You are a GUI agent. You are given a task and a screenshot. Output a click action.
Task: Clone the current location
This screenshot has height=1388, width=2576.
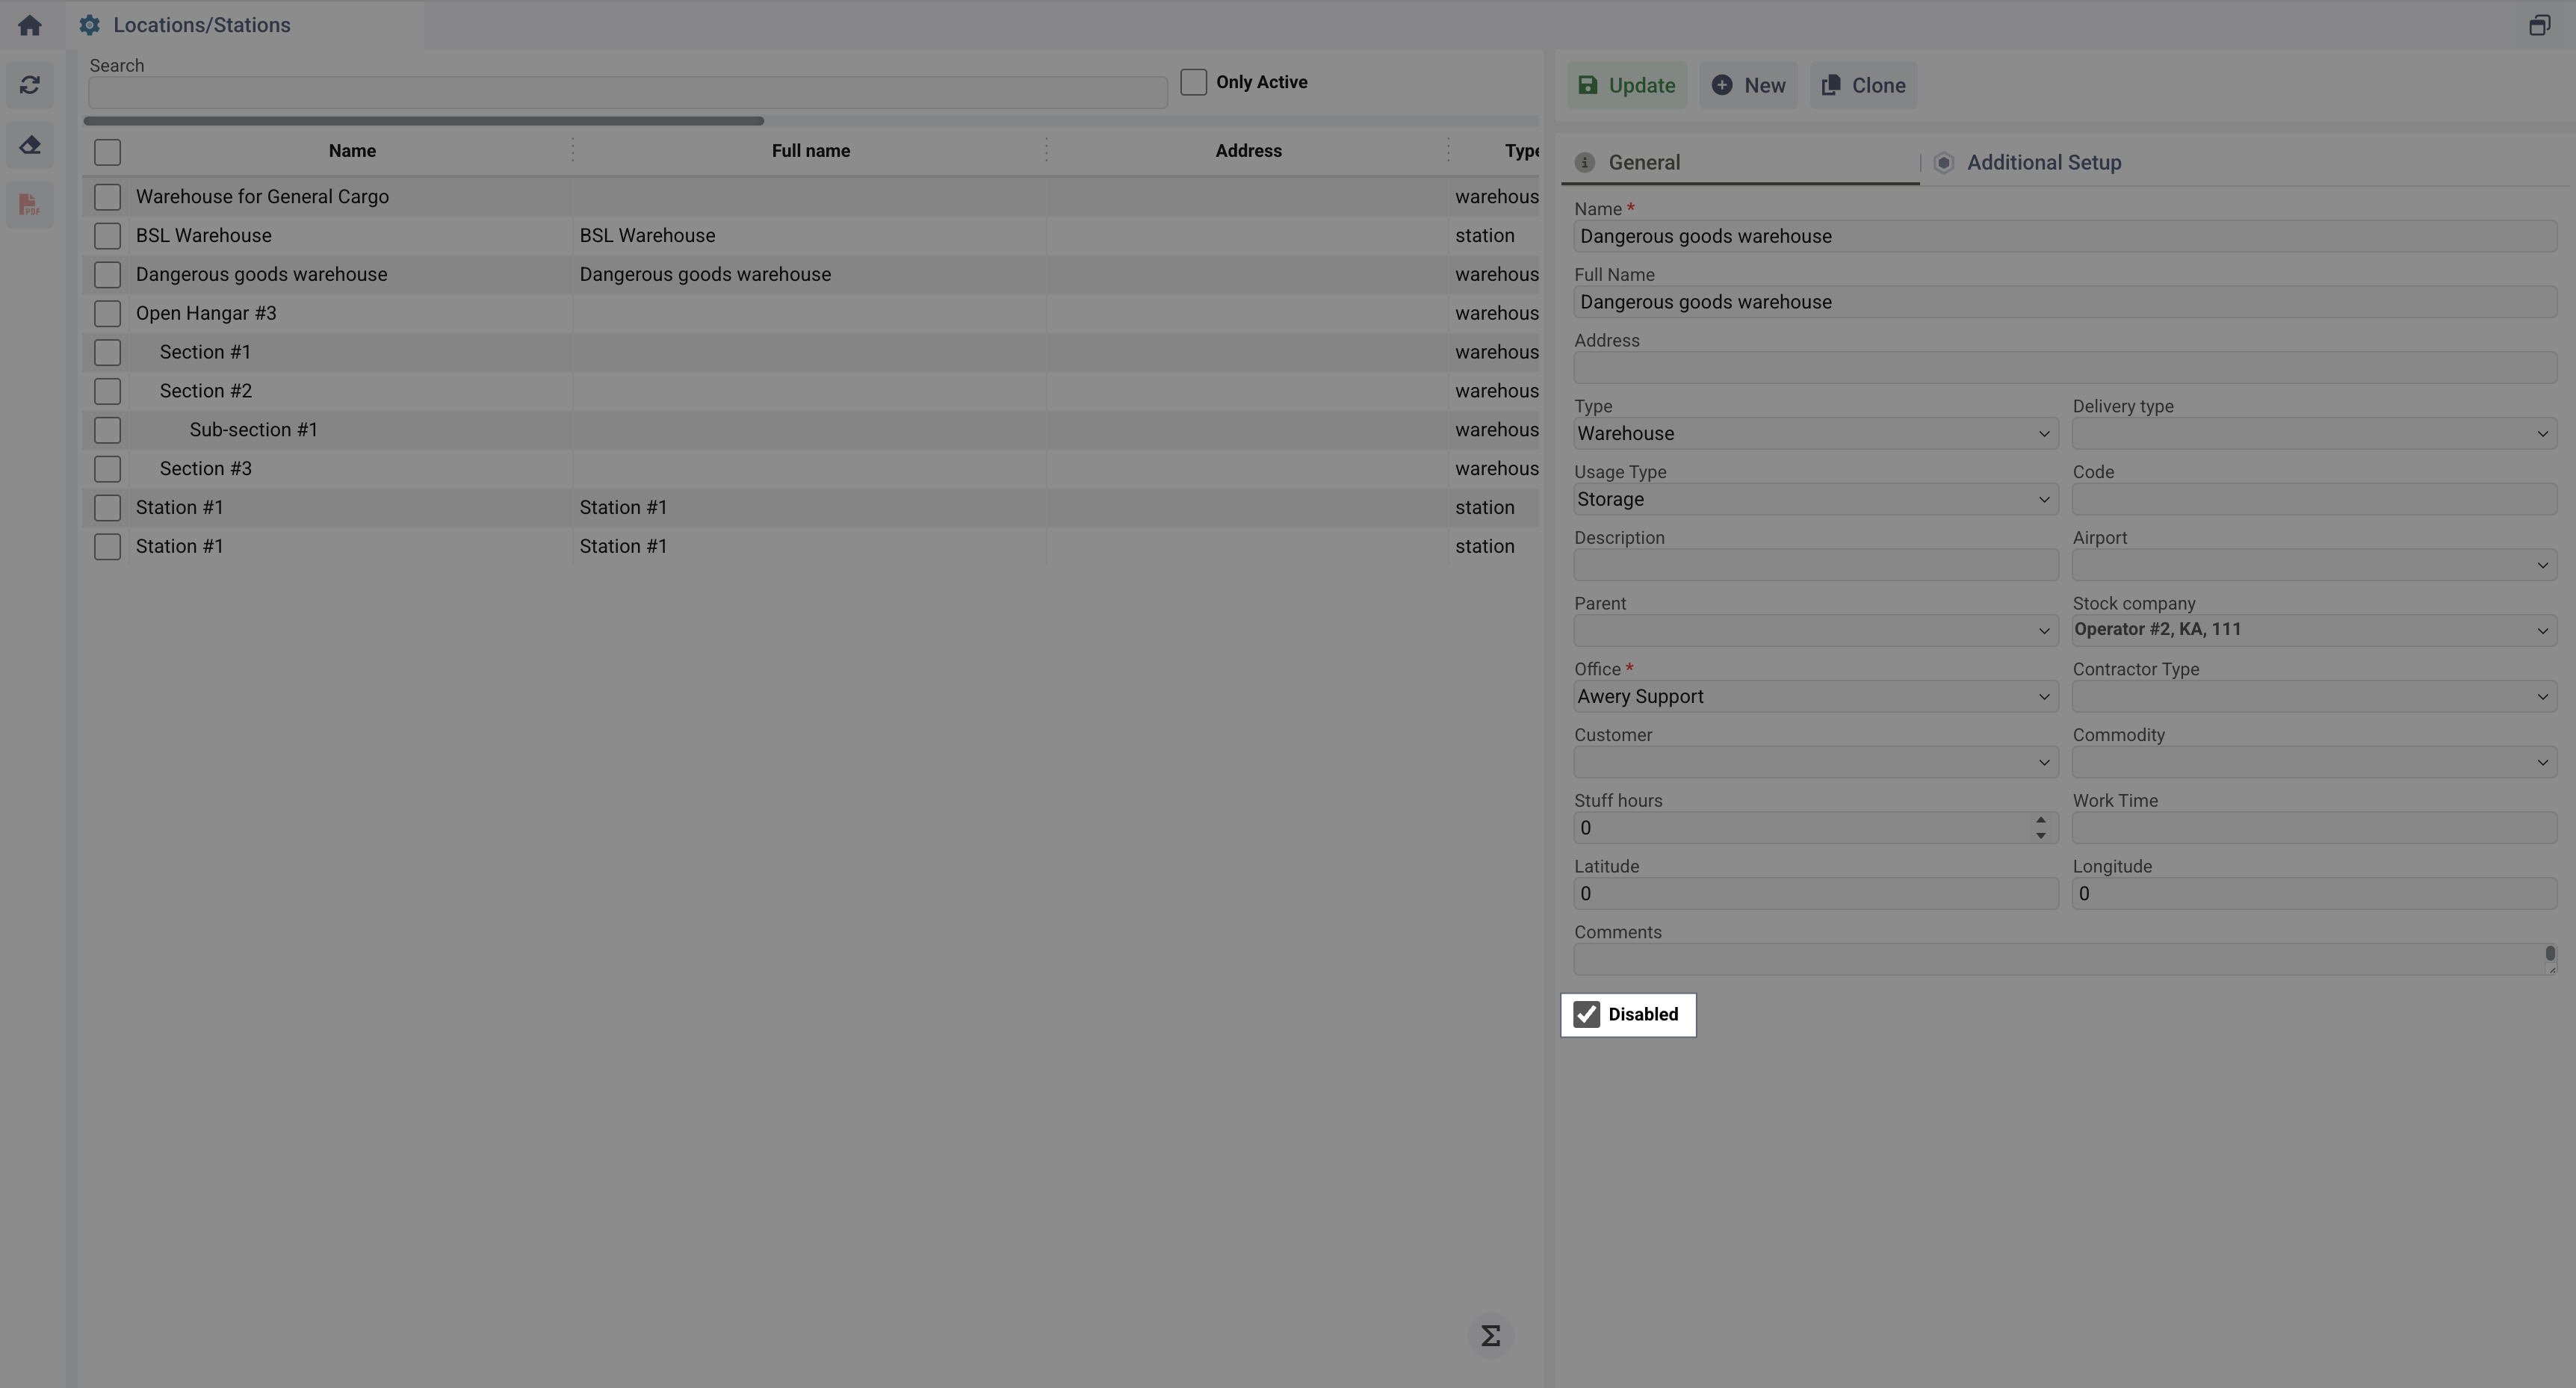[1863, 85]
